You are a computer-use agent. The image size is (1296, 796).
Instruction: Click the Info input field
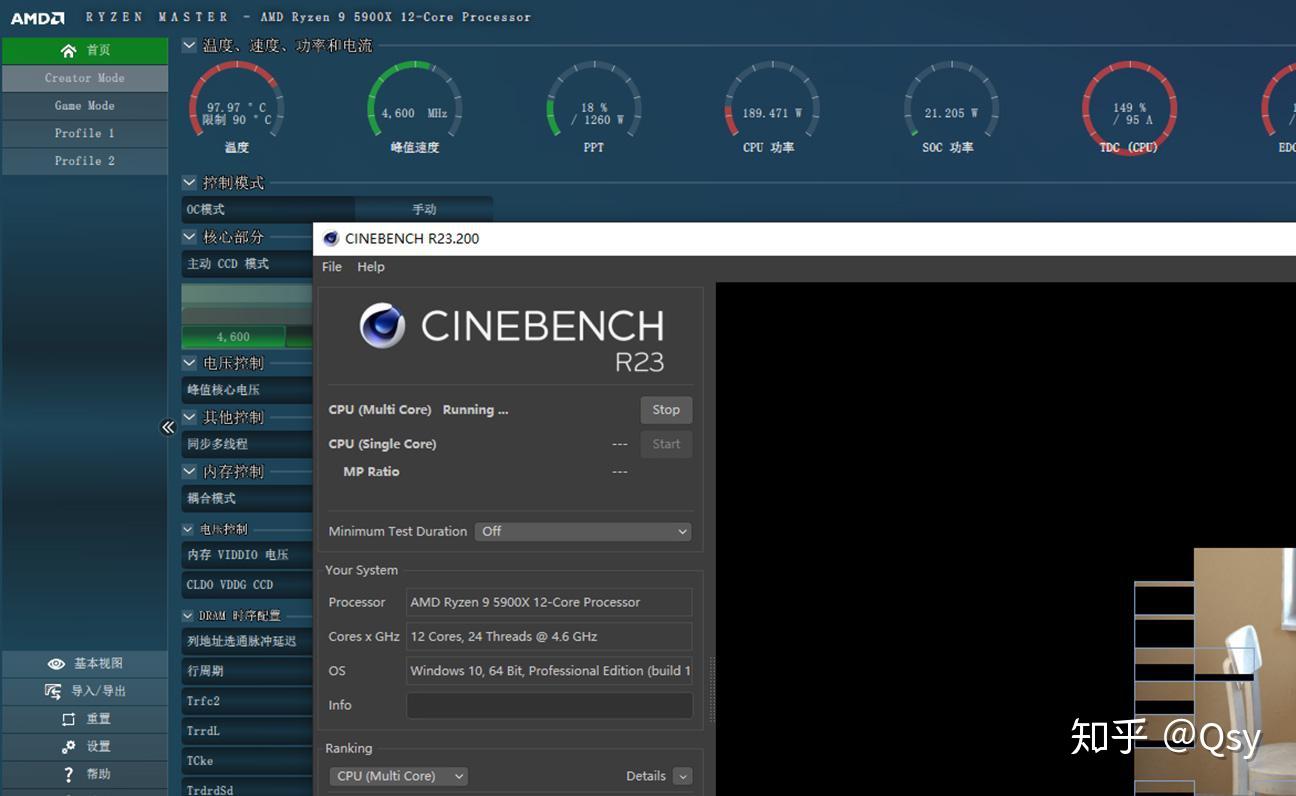(x=549, y=705)
